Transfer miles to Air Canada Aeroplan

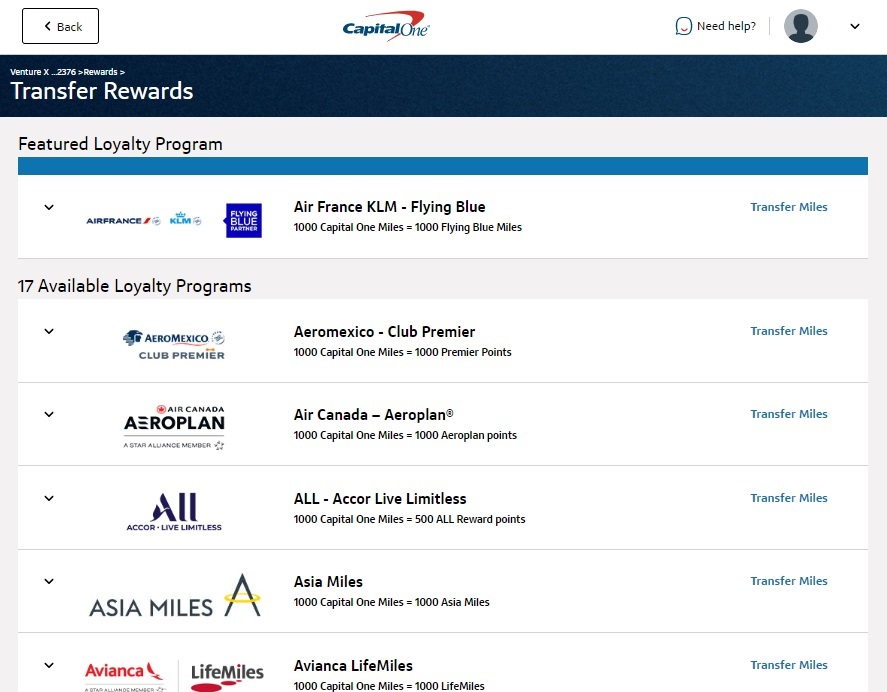point(789,414)
